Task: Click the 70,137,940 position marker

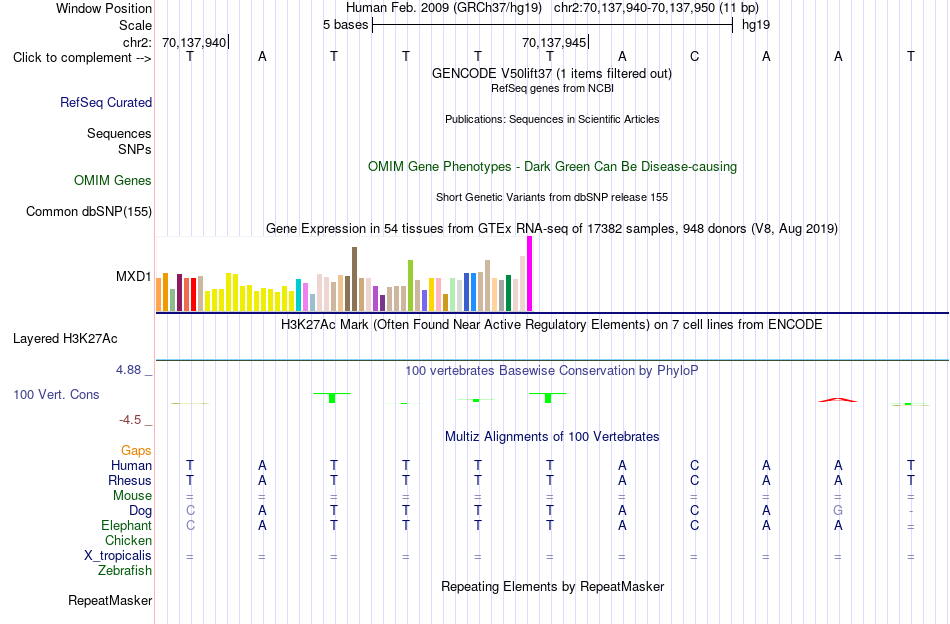Action: click(194, 42)
